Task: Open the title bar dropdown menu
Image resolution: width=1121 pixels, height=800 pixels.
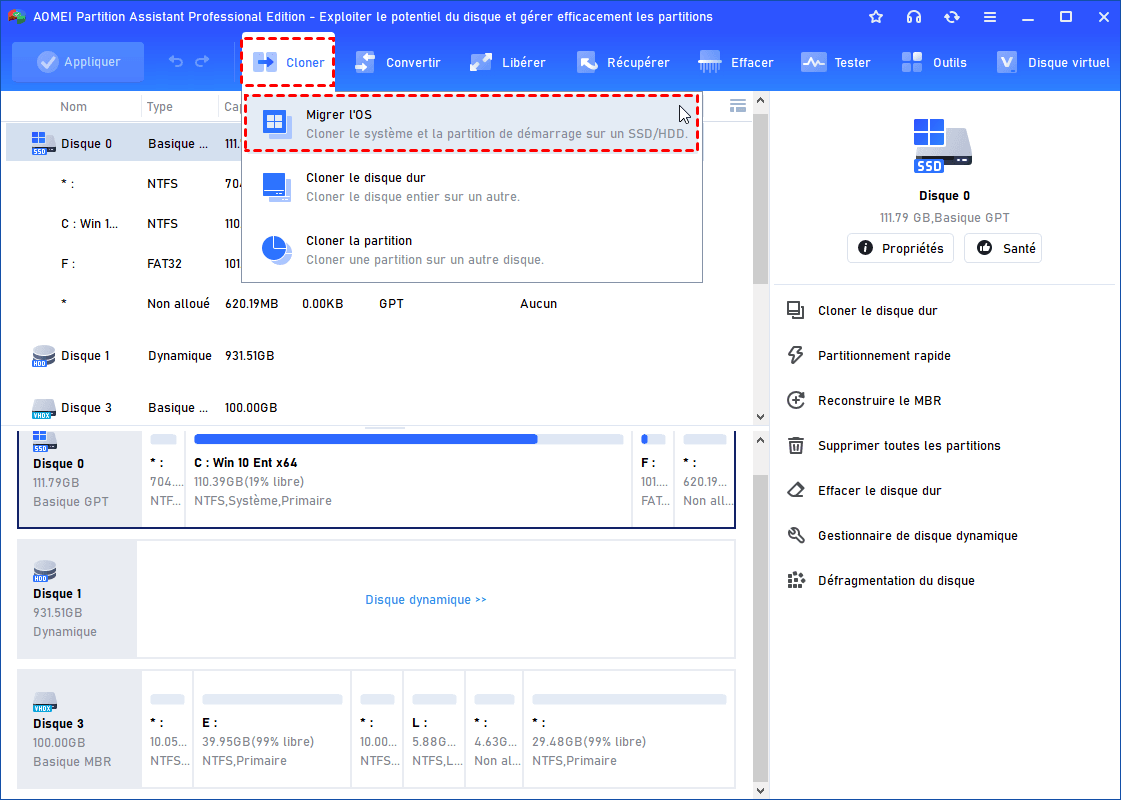Action: [990, 17]
